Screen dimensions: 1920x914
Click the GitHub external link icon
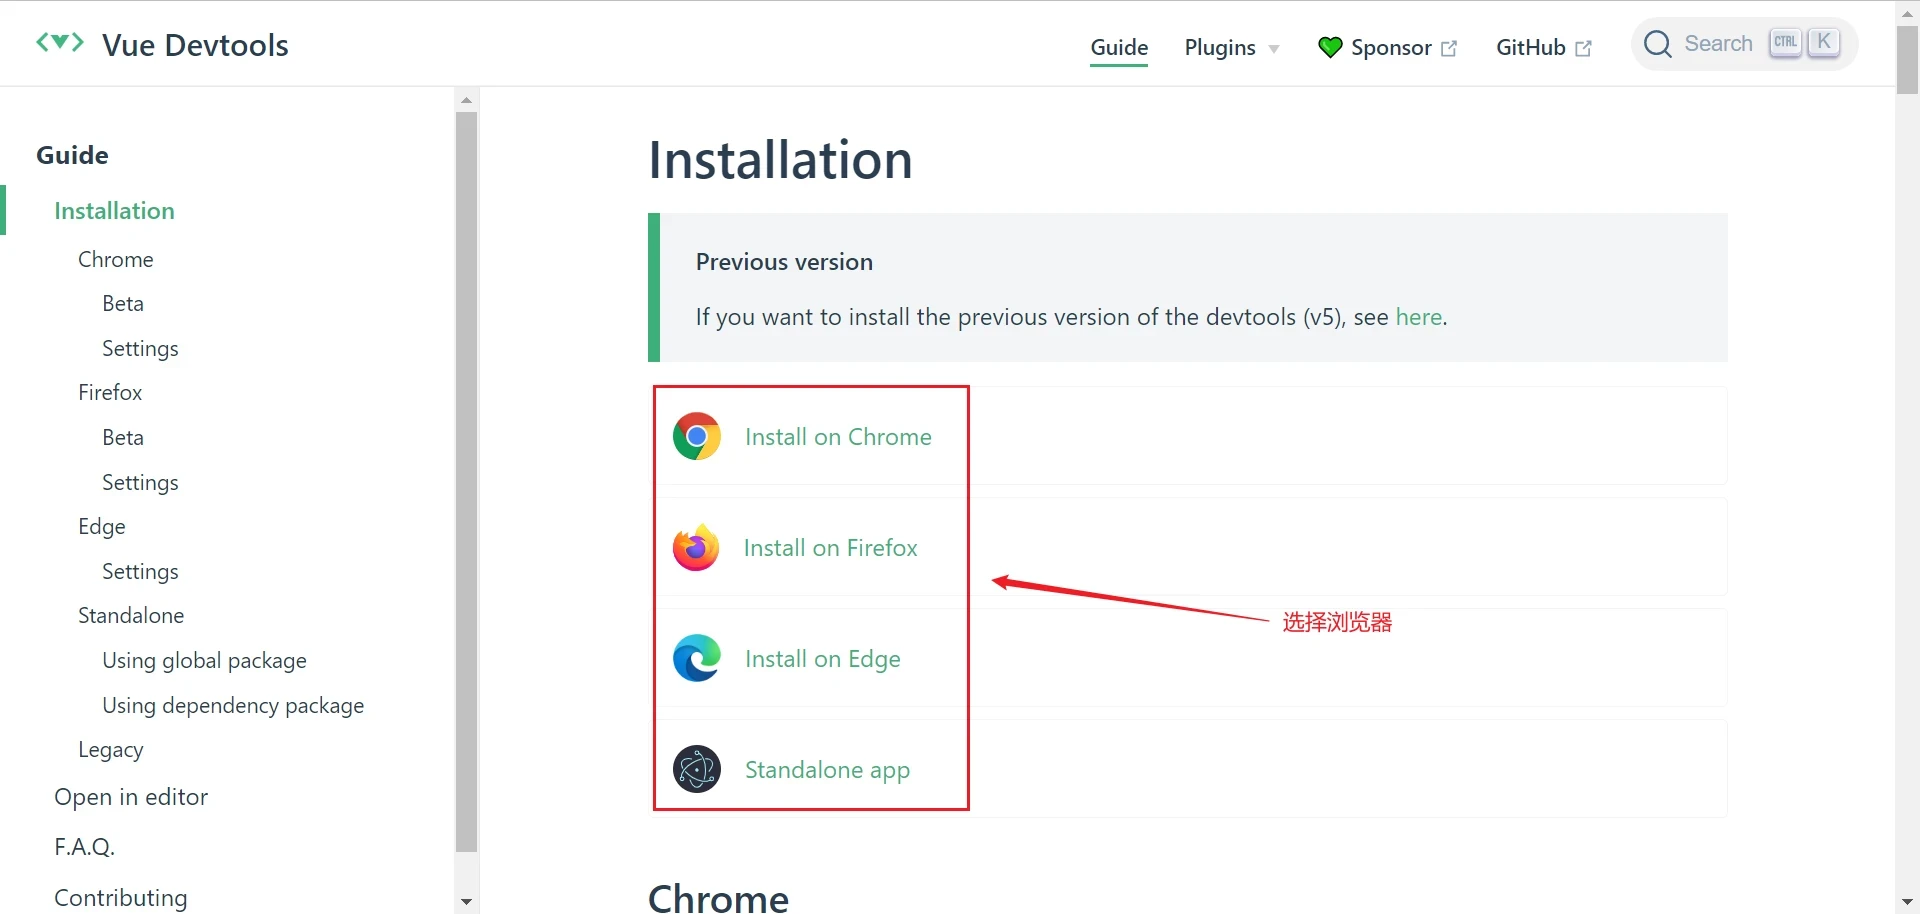pyautogui.click(x=1583, y=48)
